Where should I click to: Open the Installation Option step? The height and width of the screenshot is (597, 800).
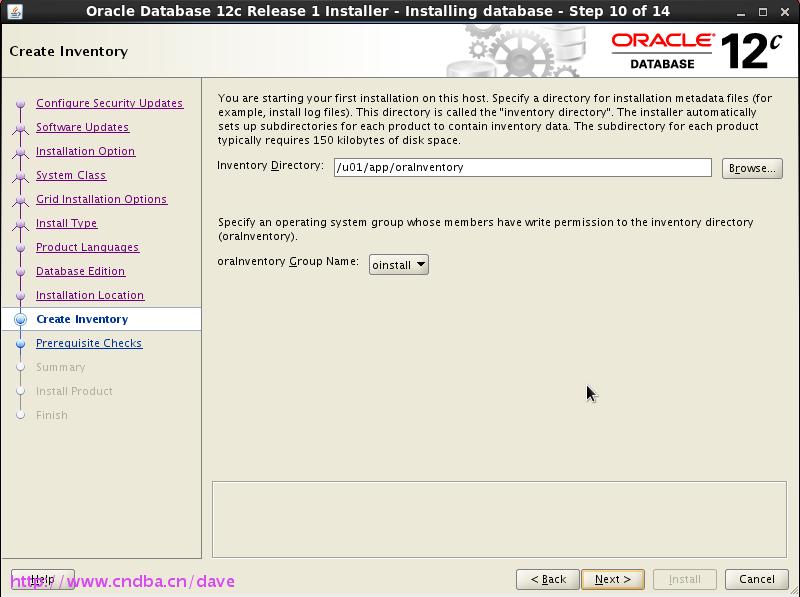[86, 151]
